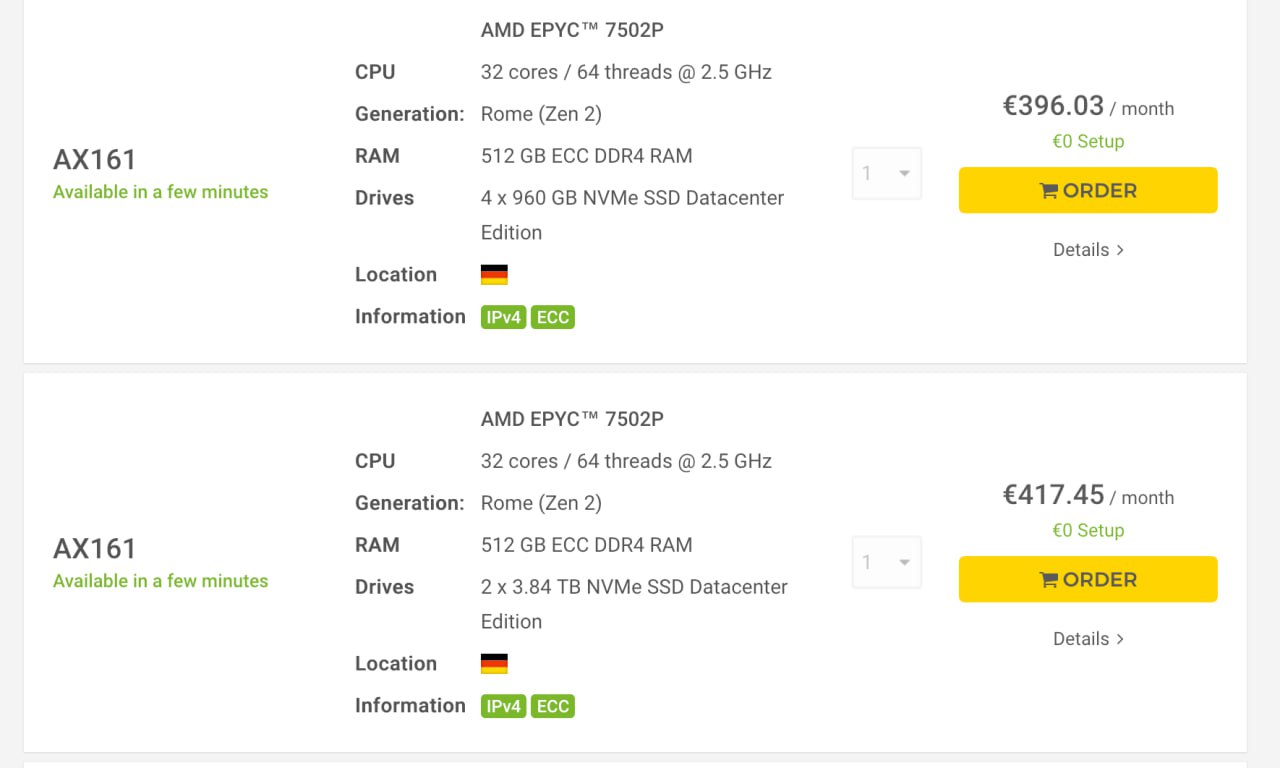This screenshot has height=768, width=1280.
Task: Click 'Available in a few minutes' on the €417.45 server
Action: [x=160, y=581]
